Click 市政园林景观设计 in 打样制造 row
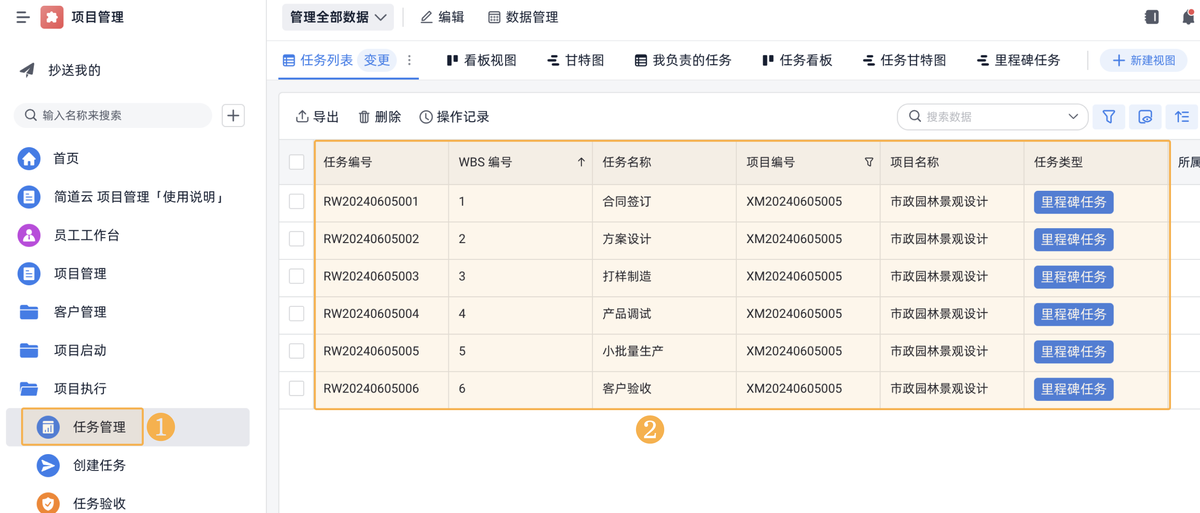The image size is (1200, 513). pos(939,276)
